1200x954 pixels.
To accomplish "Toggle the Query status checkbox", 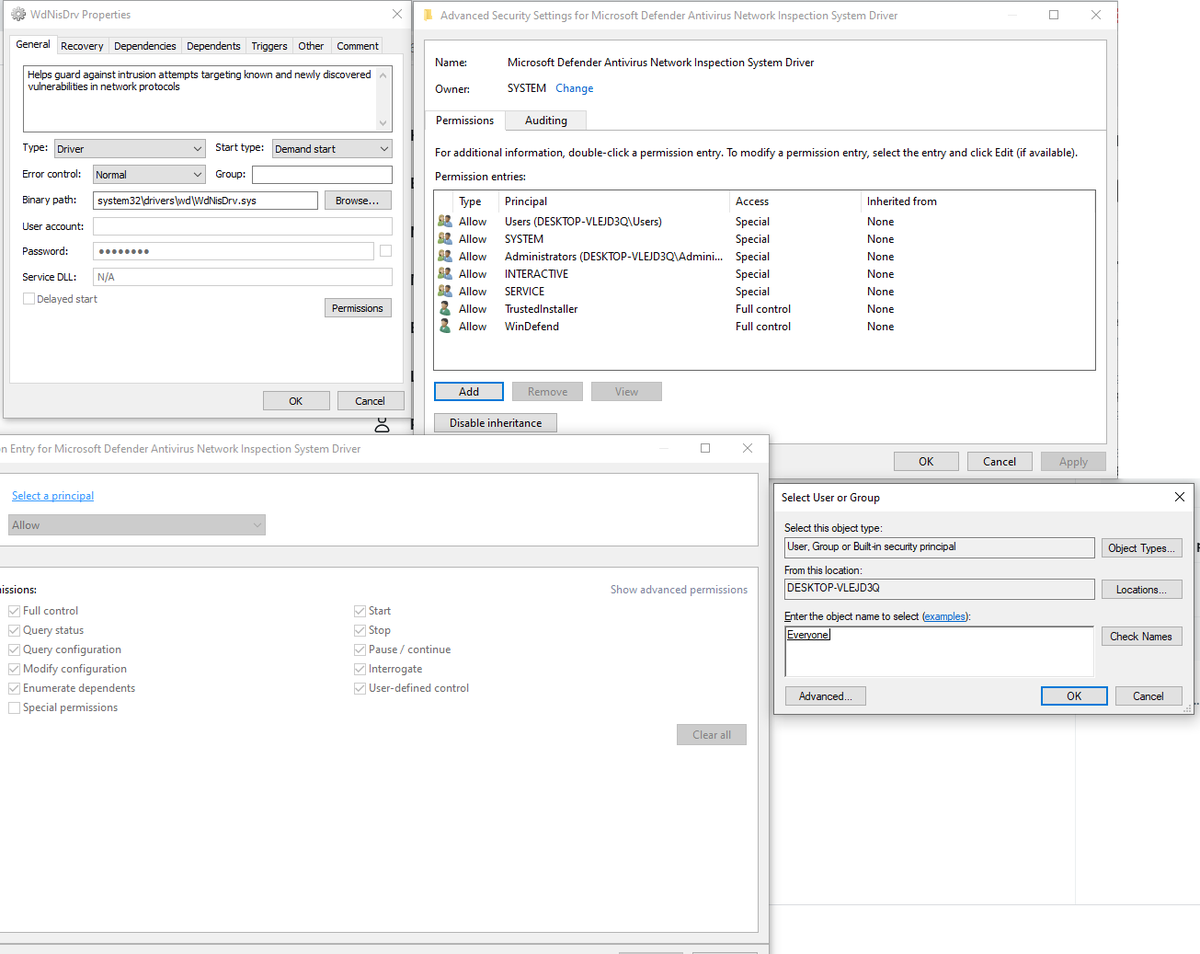I will pyautogui.click(x=14, y=630).
